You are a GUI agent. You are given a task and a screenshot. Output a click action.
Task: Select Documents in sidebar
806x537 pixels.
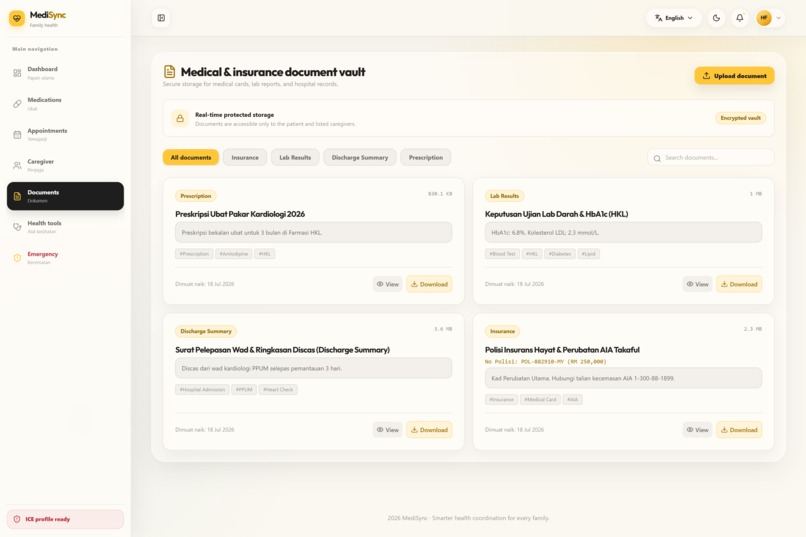click(x=65, y=196)
